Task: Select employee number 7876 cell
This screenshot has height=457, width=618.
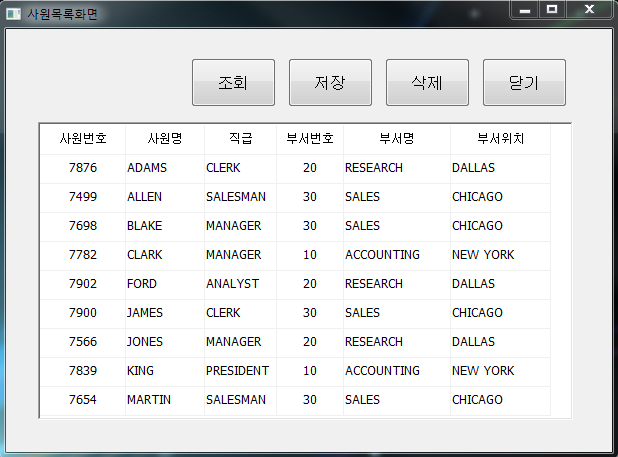Action: click(83, 168)
